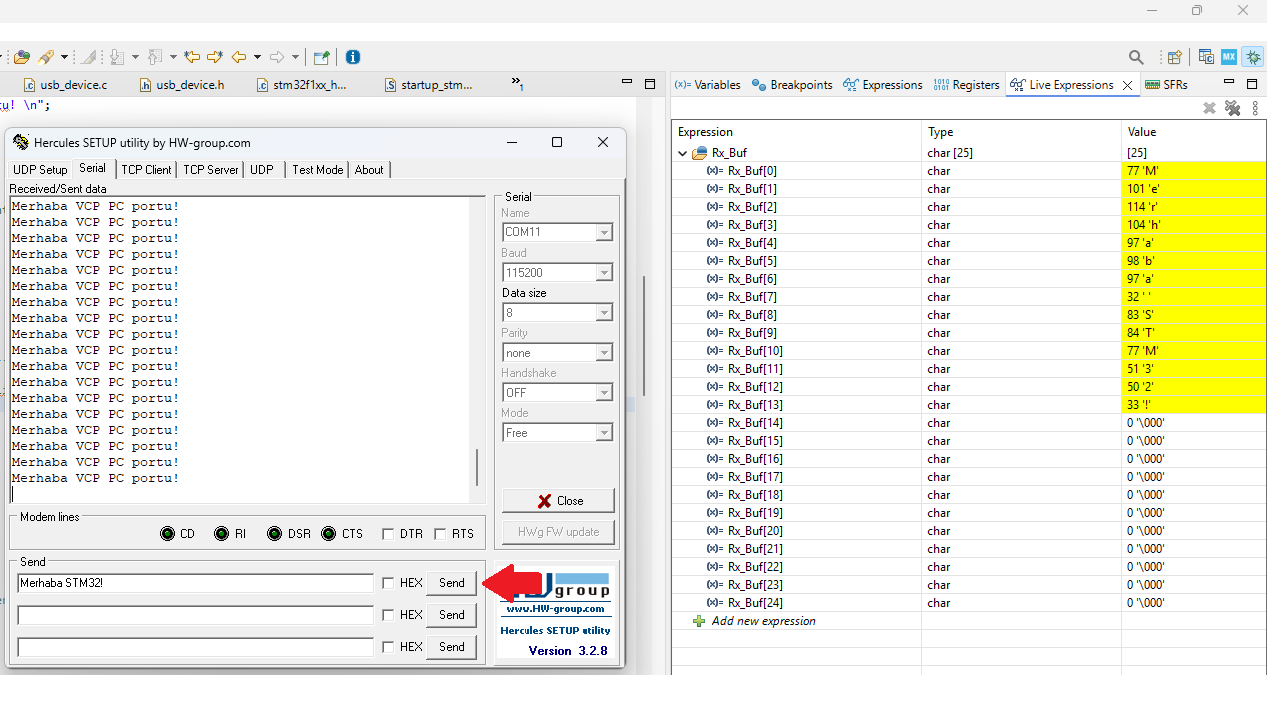The image size is (1267, 728).
Task: Click the DSR modem line indicator
Action: [275, 534]
